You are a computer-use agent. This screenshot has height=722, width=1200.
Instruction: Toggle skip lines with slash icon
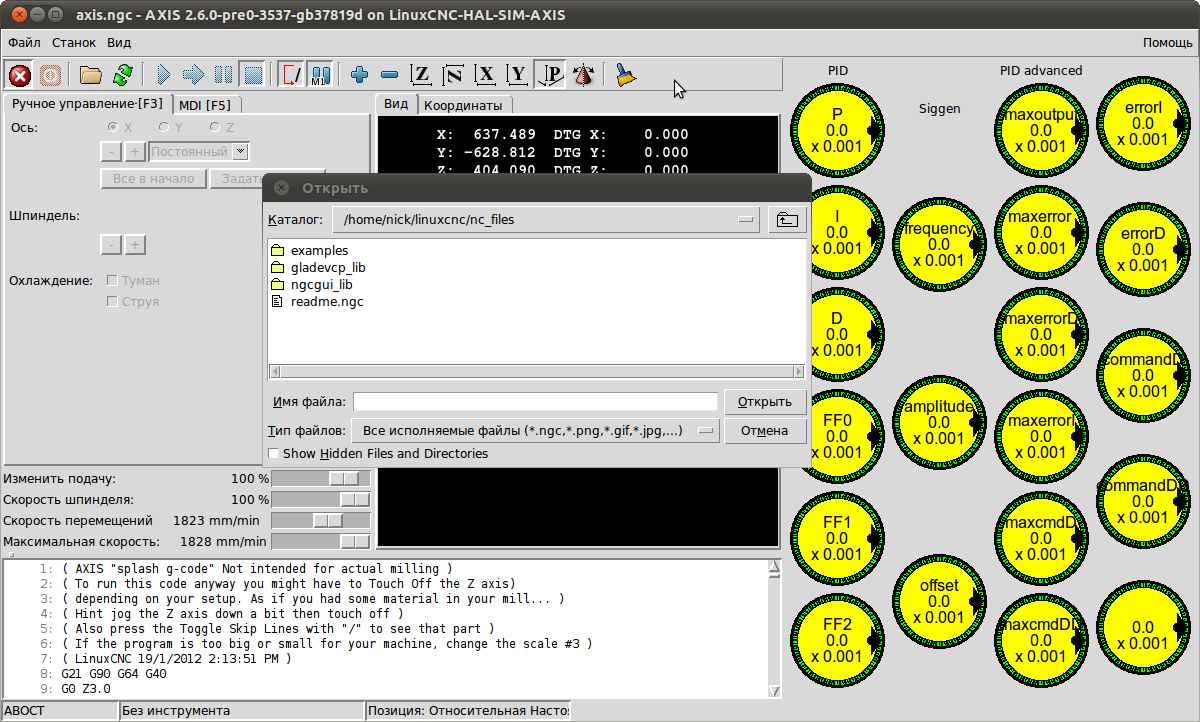point(292,74)
